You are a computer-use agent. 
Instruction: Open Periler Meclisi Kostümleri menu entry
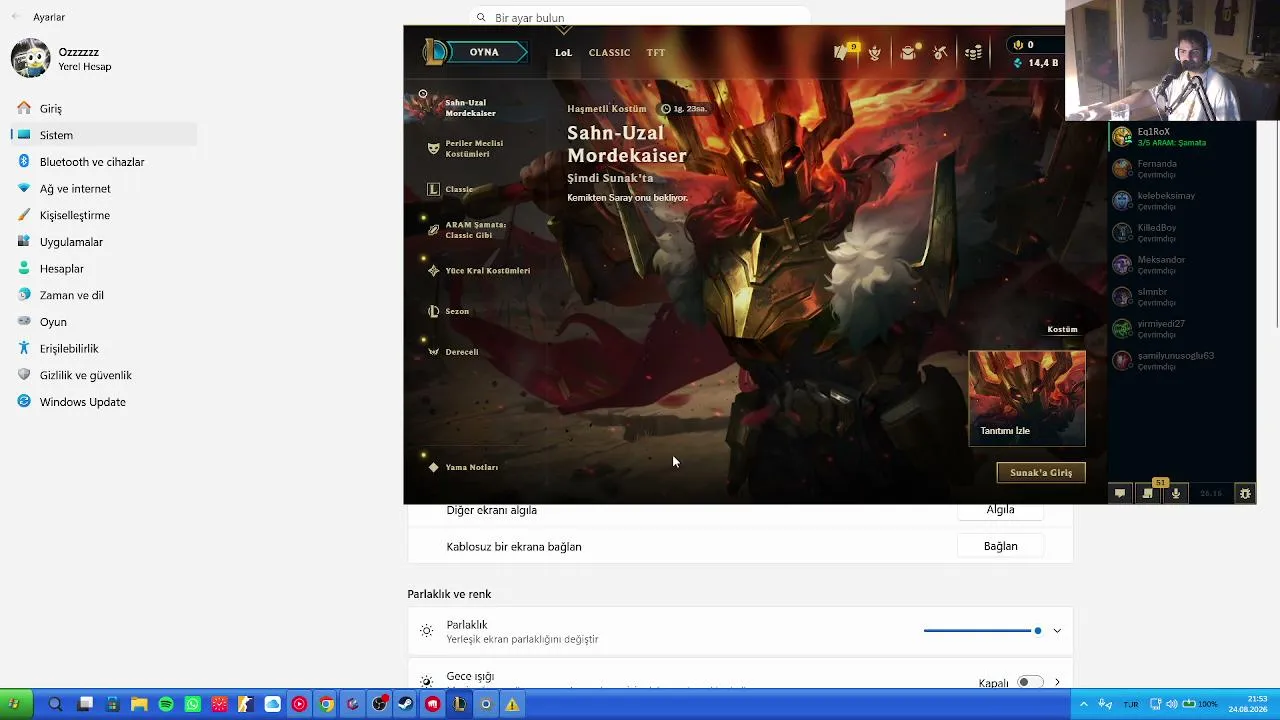tap(476, 148)
